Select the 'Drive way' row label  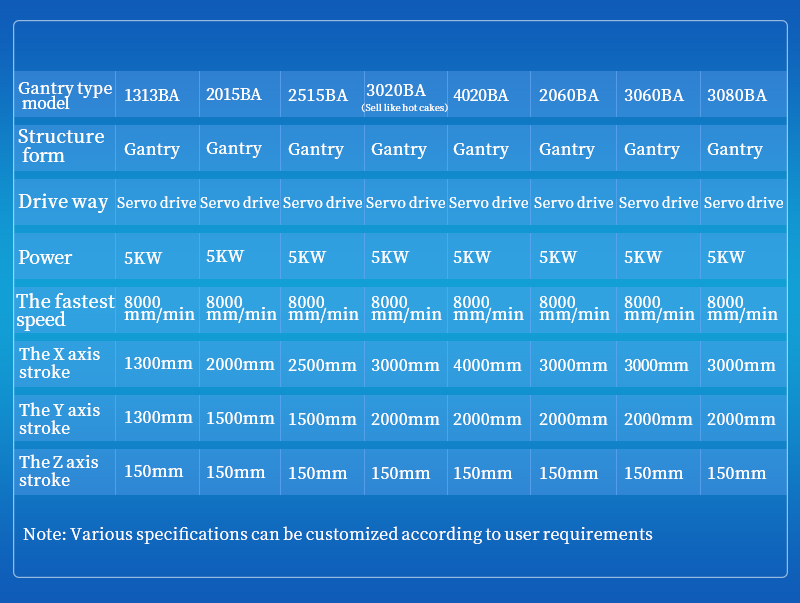63,202
